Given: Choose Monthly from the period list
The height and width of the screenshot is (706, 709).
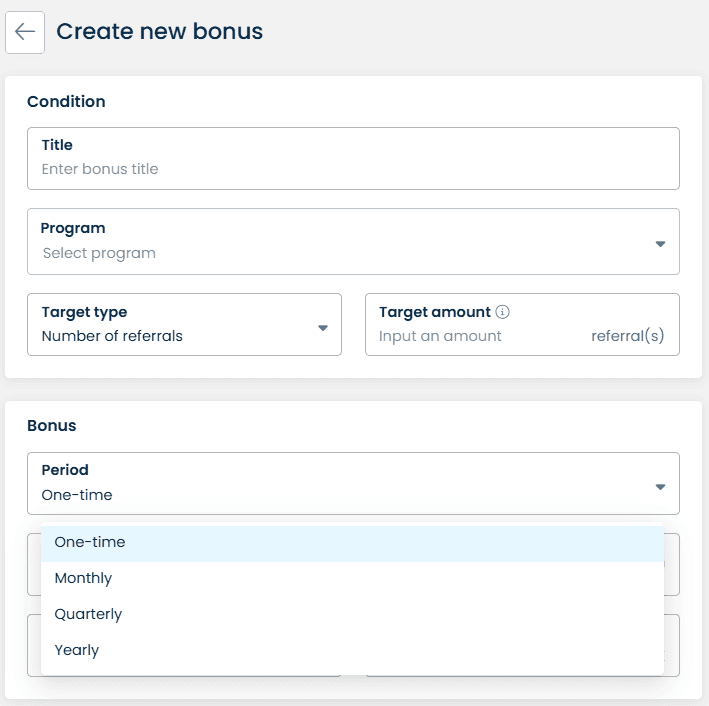Looking at the screenshot, I should click(84, 578).
